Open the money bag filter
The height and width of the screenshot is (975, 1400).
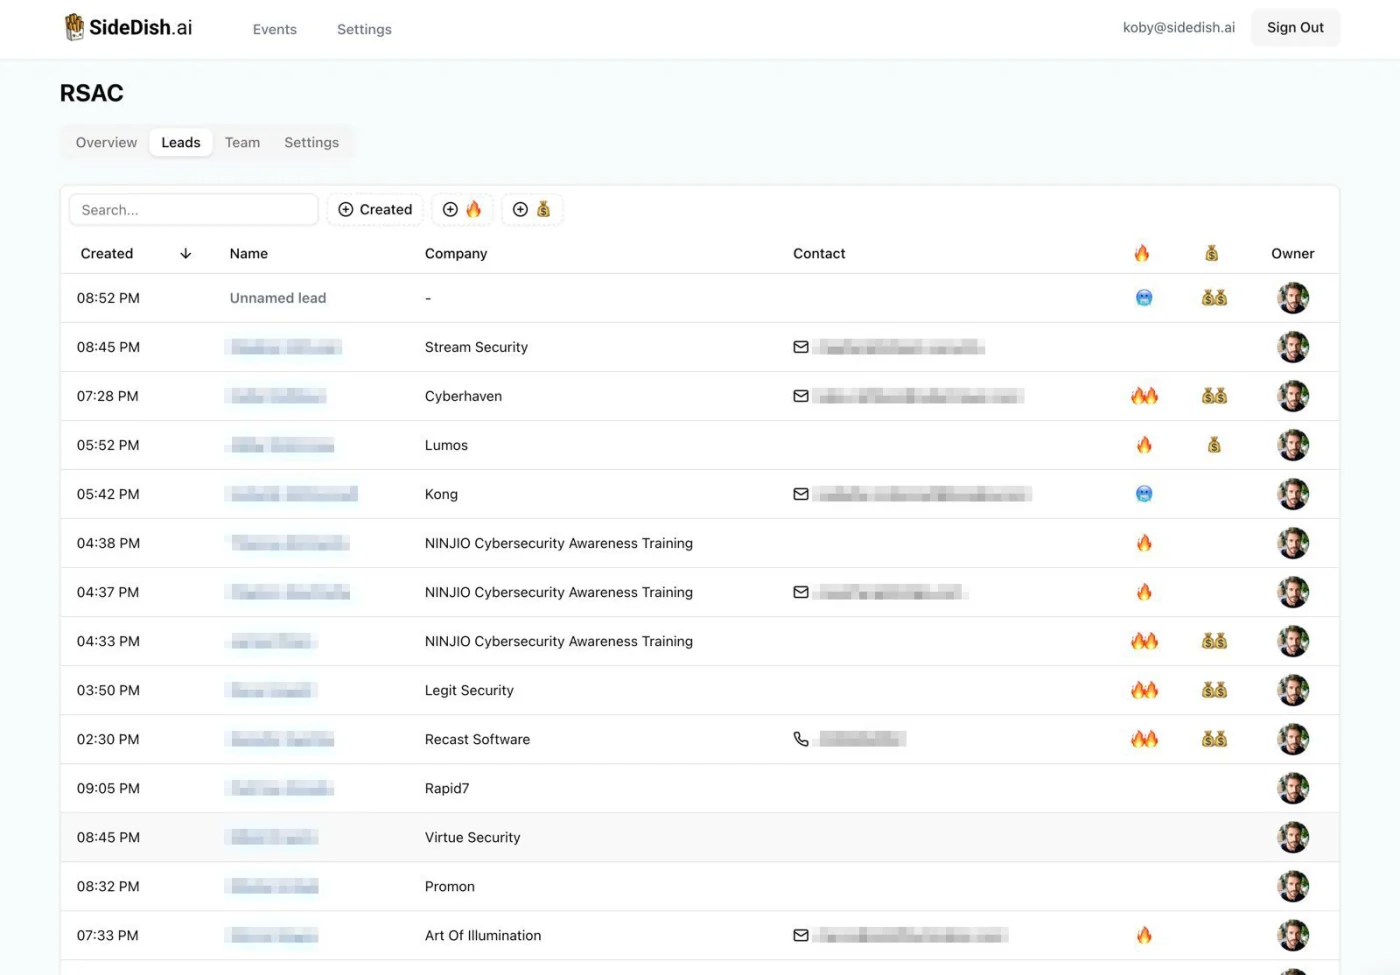click(532, 209)
